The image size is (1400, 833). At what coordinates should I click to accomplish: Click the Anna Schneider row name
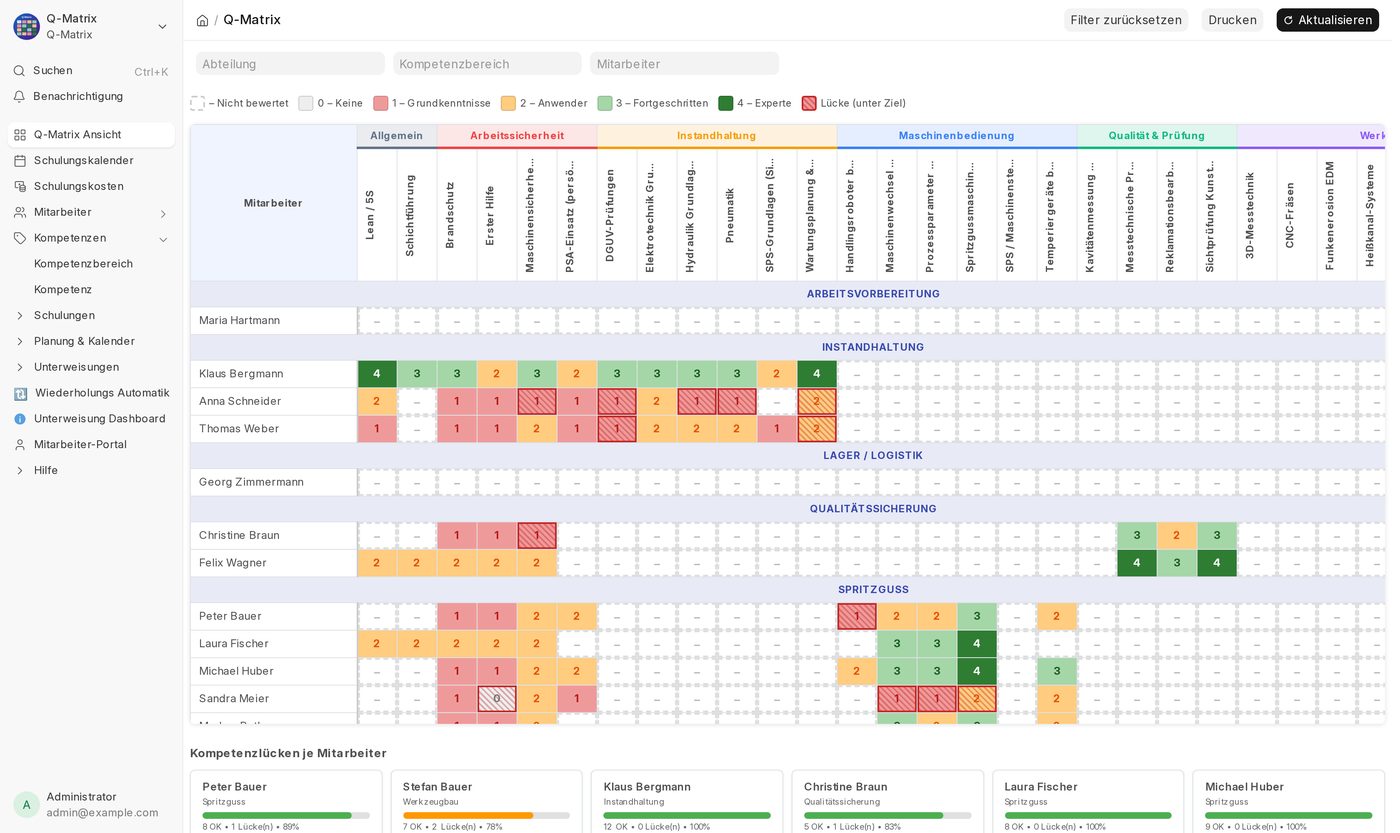[x=240, y=402]
